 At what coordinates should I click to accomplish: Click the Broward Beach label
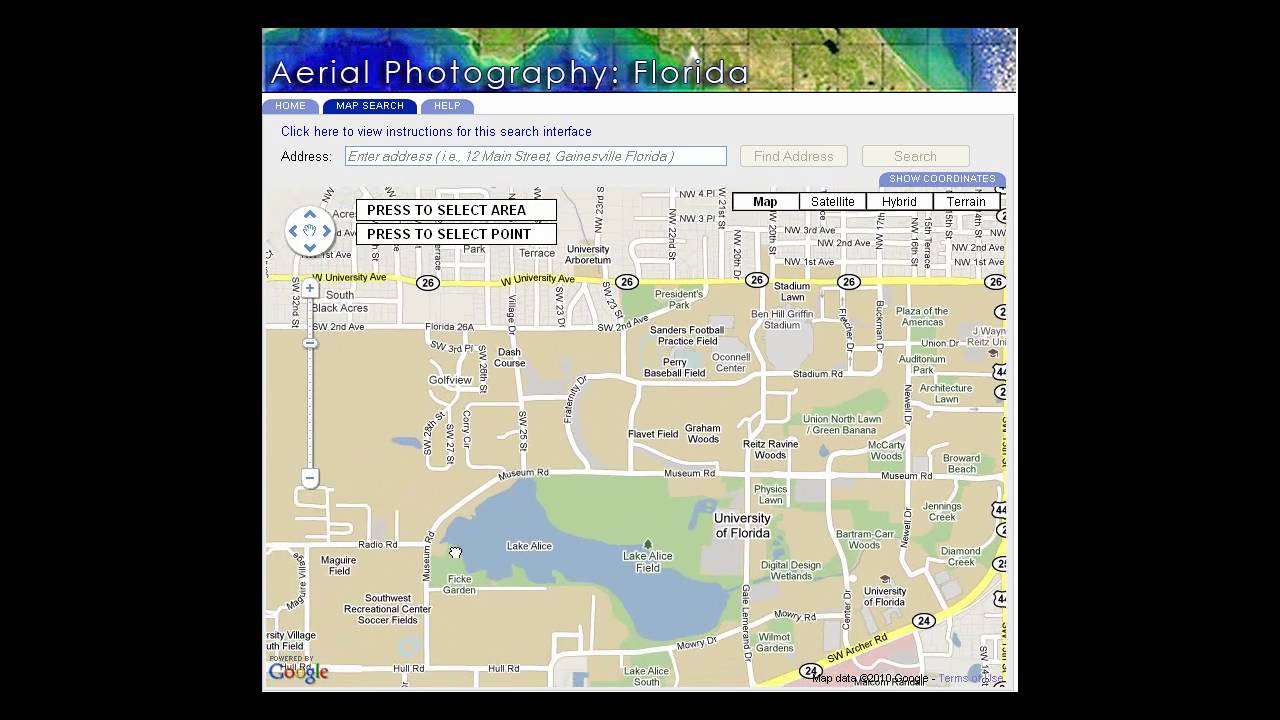[962, 464]
